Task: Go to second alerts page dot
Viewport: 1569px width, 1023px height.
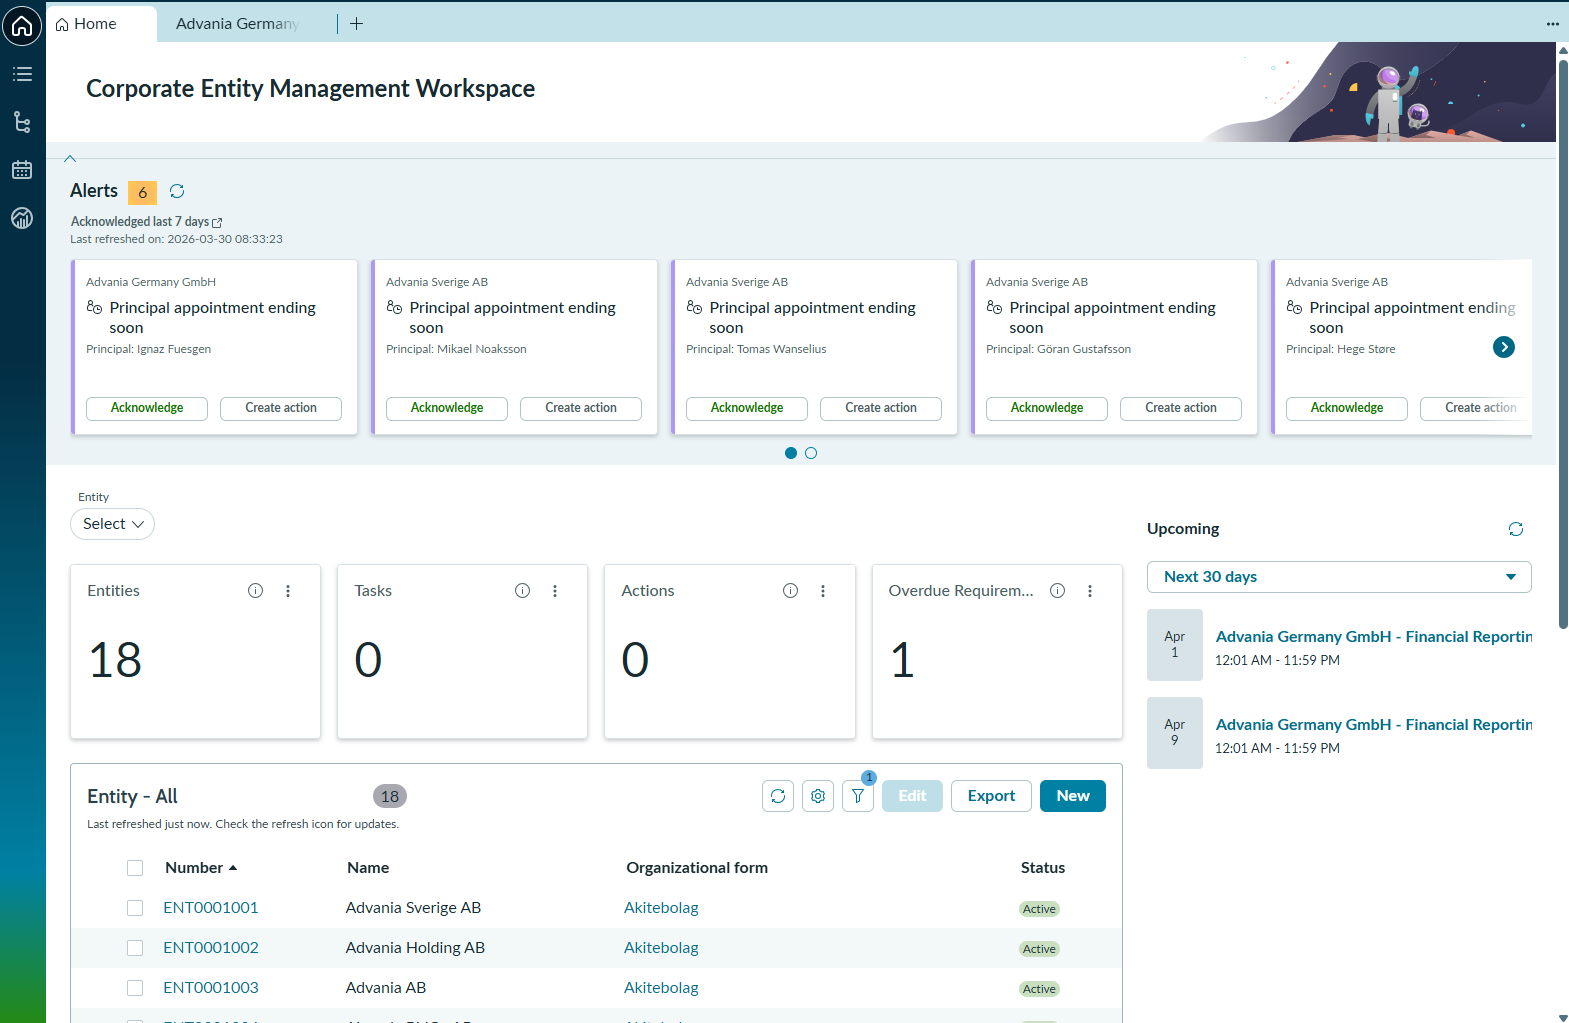Action: tap(811, 453)
